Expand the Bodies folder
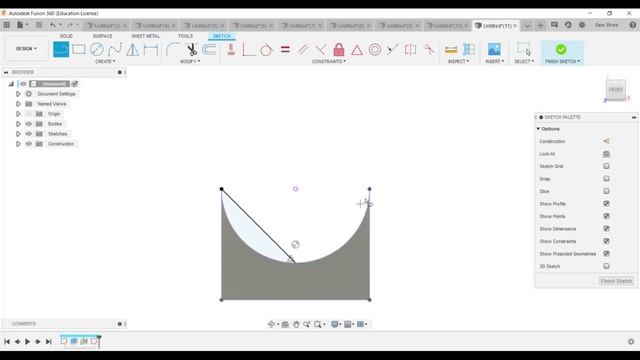This screenshot has height=360, width=640. tap(18, 124)
